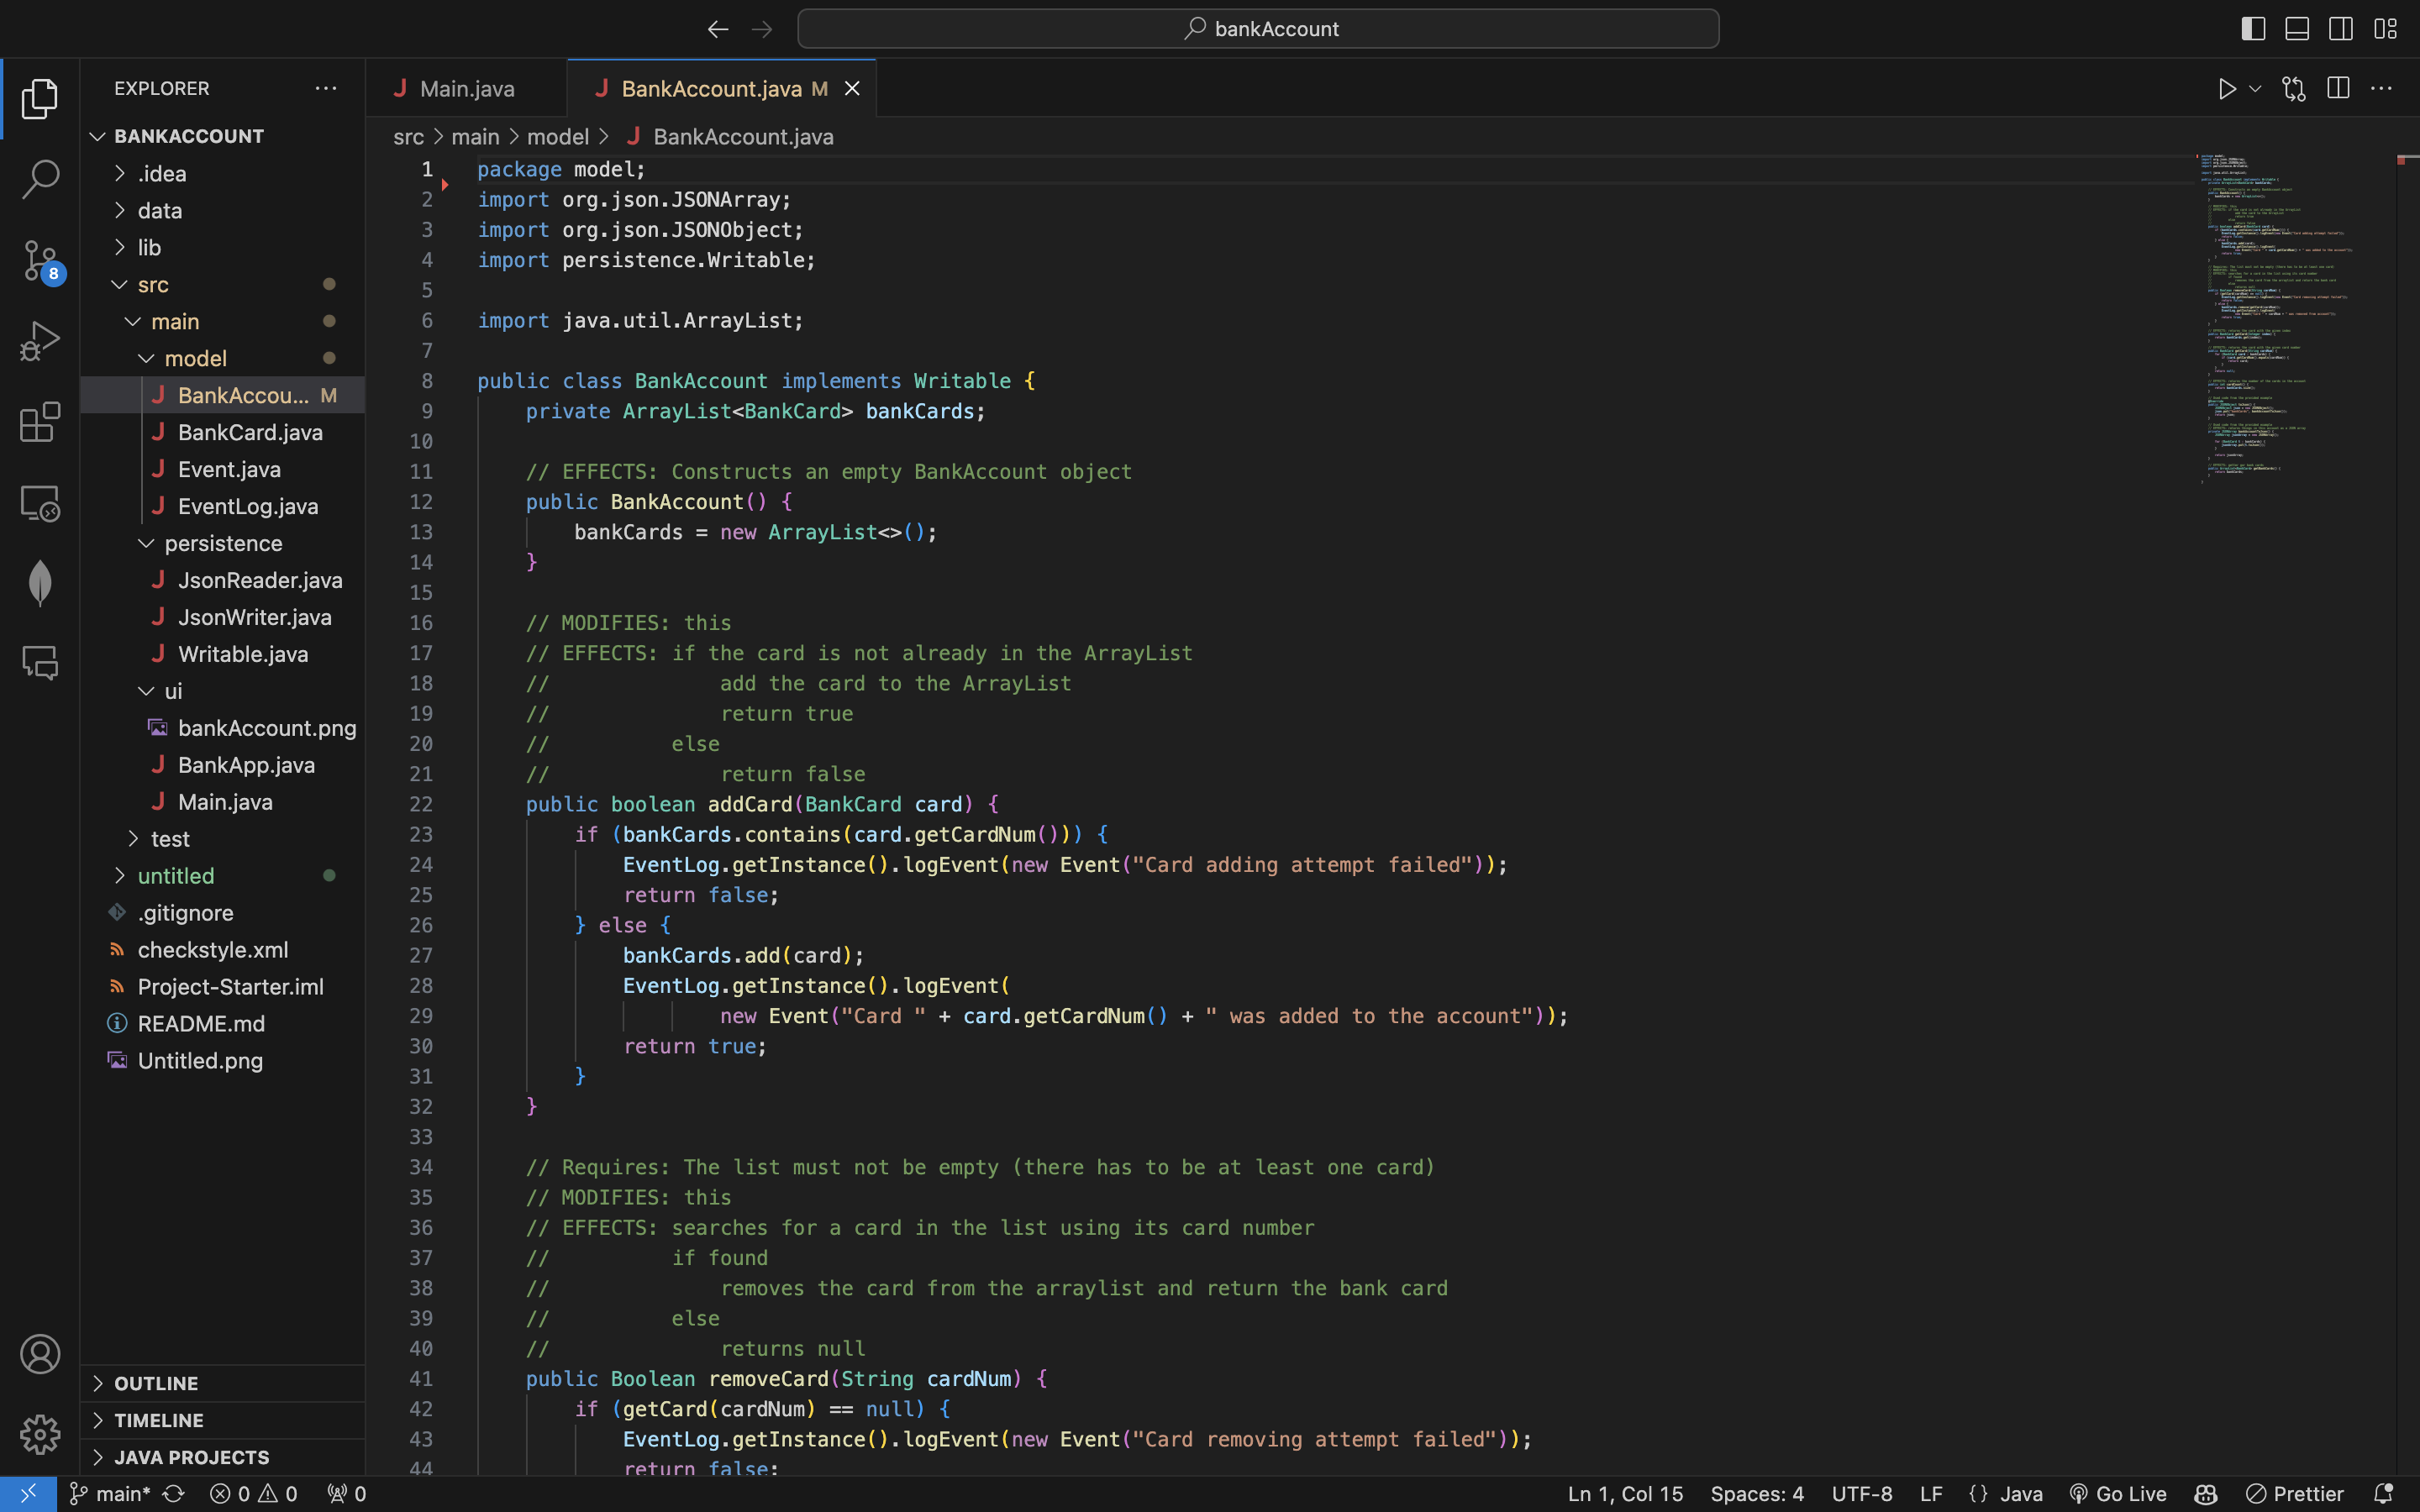Go to line via Ln 1, Col 15
Image resolution: width=2420 pixels, height=1512 pixels.
click(x=1625, y=1494)
